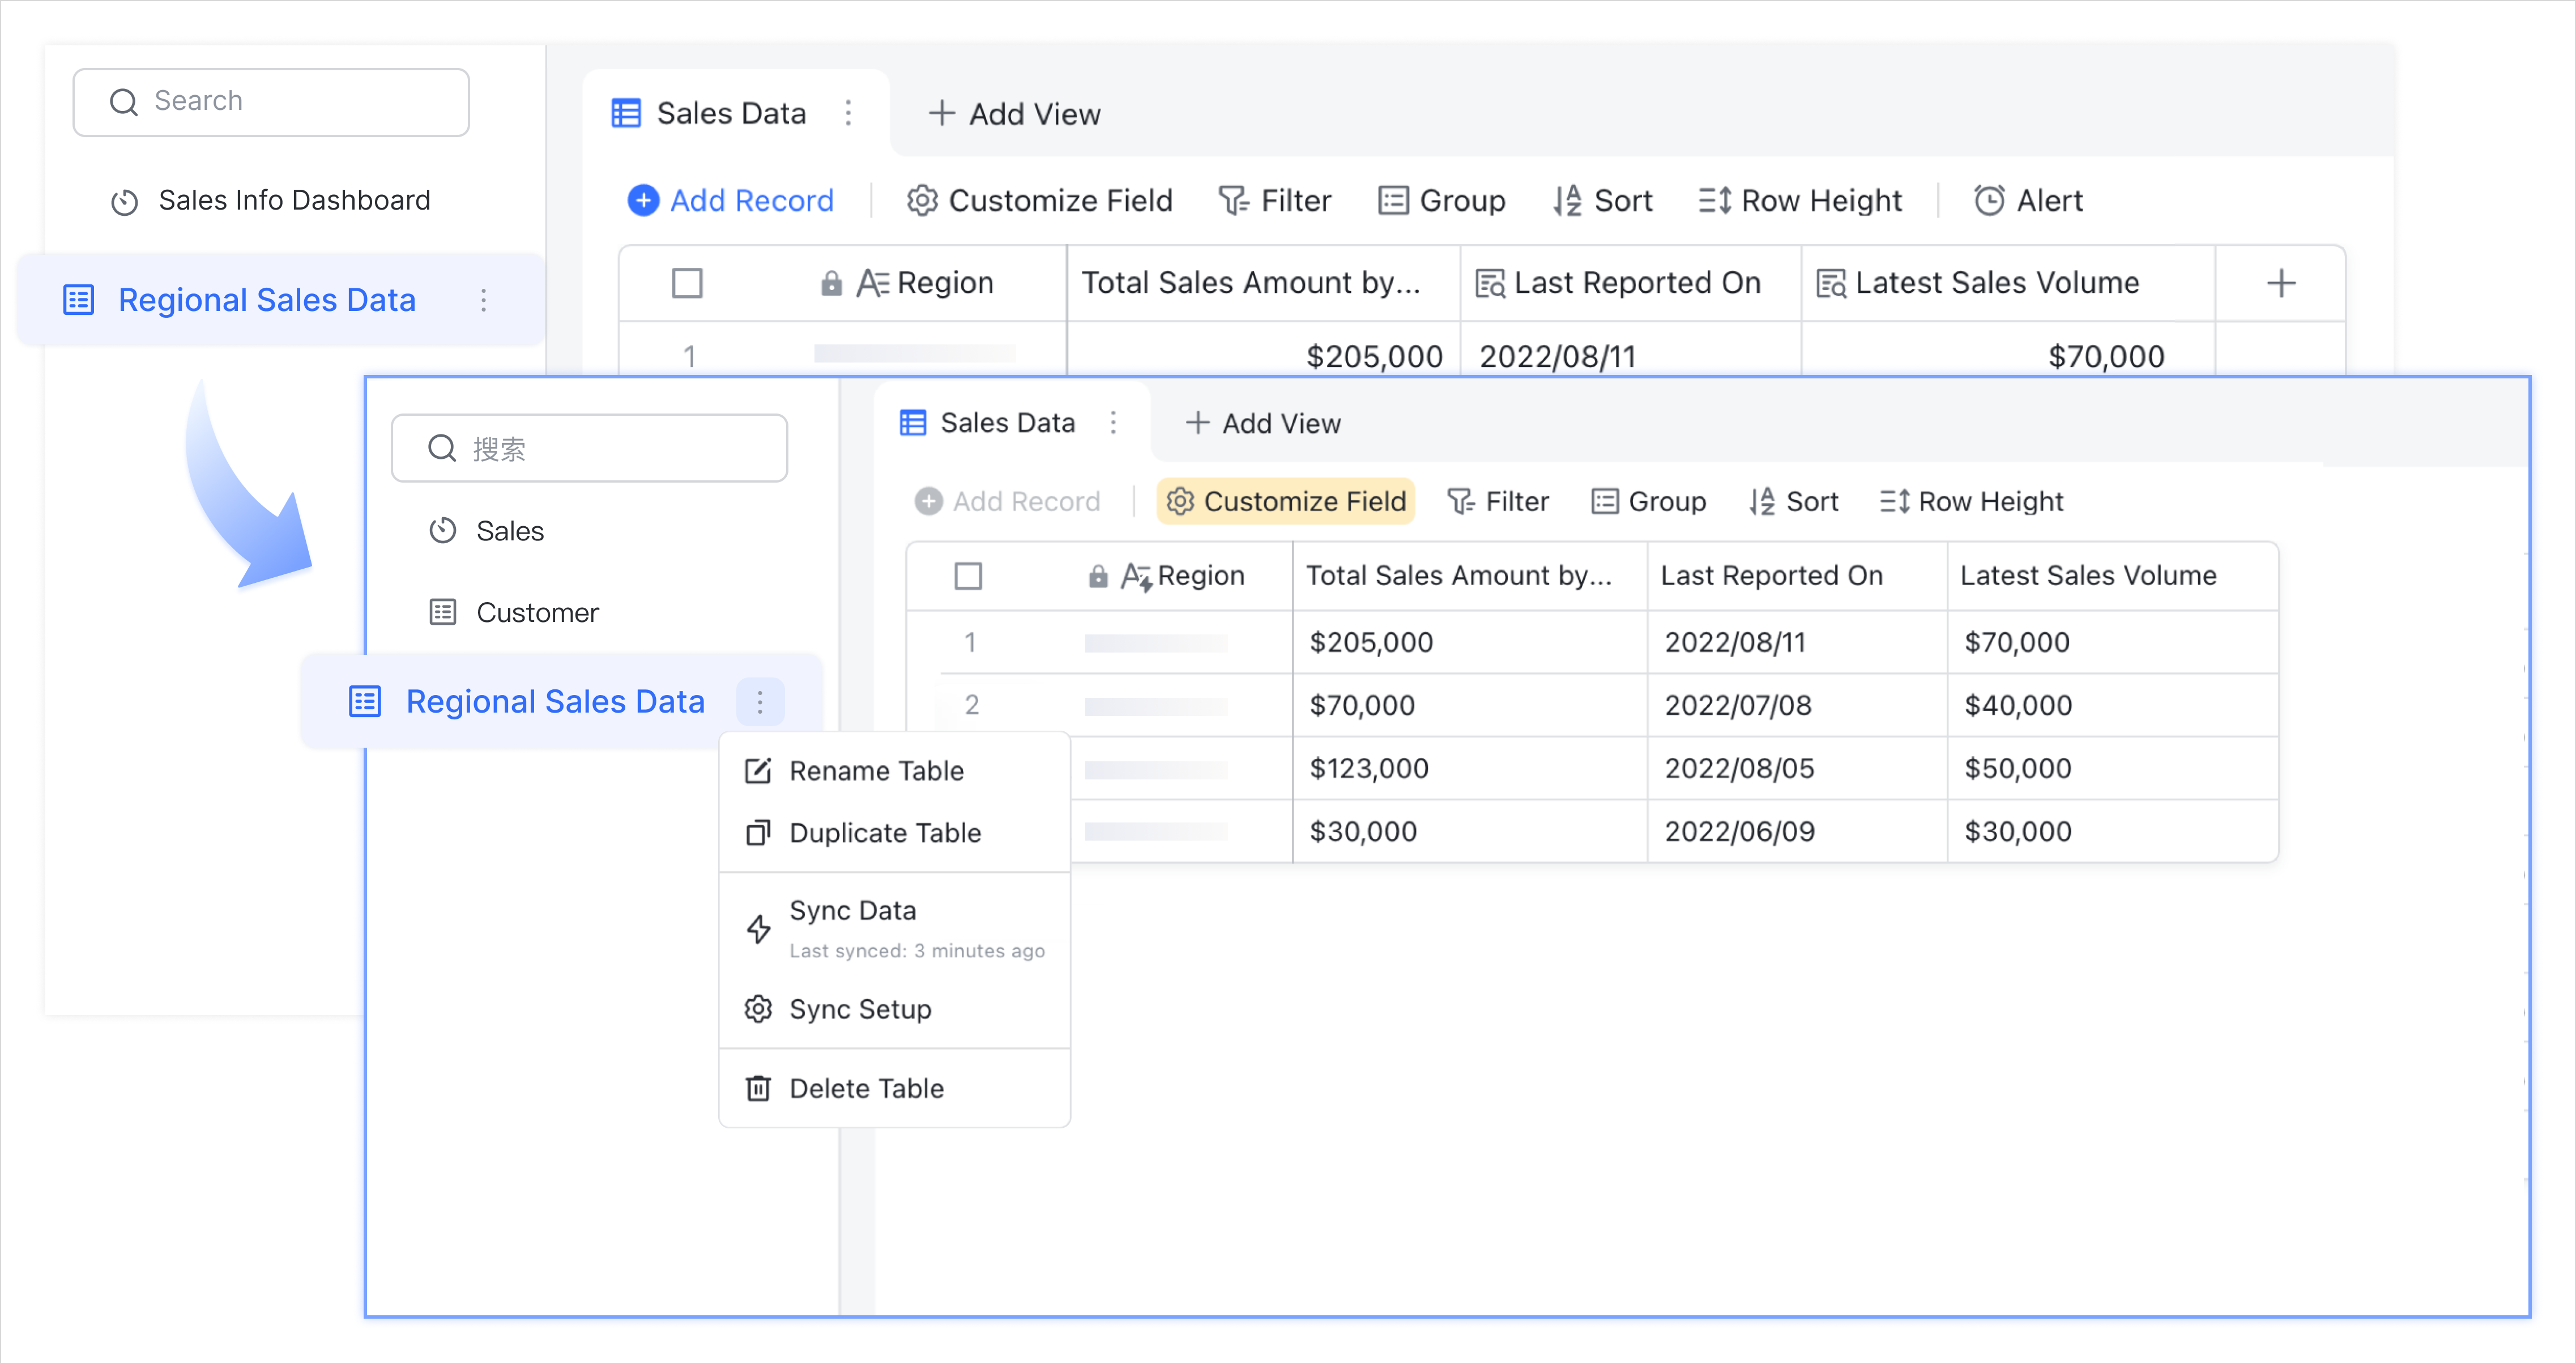The height and width of the screenshot is (1364, 2576).
Task: Click the Delete Table trash icon
Action: pyautogui.click(x=758, y=1088)
